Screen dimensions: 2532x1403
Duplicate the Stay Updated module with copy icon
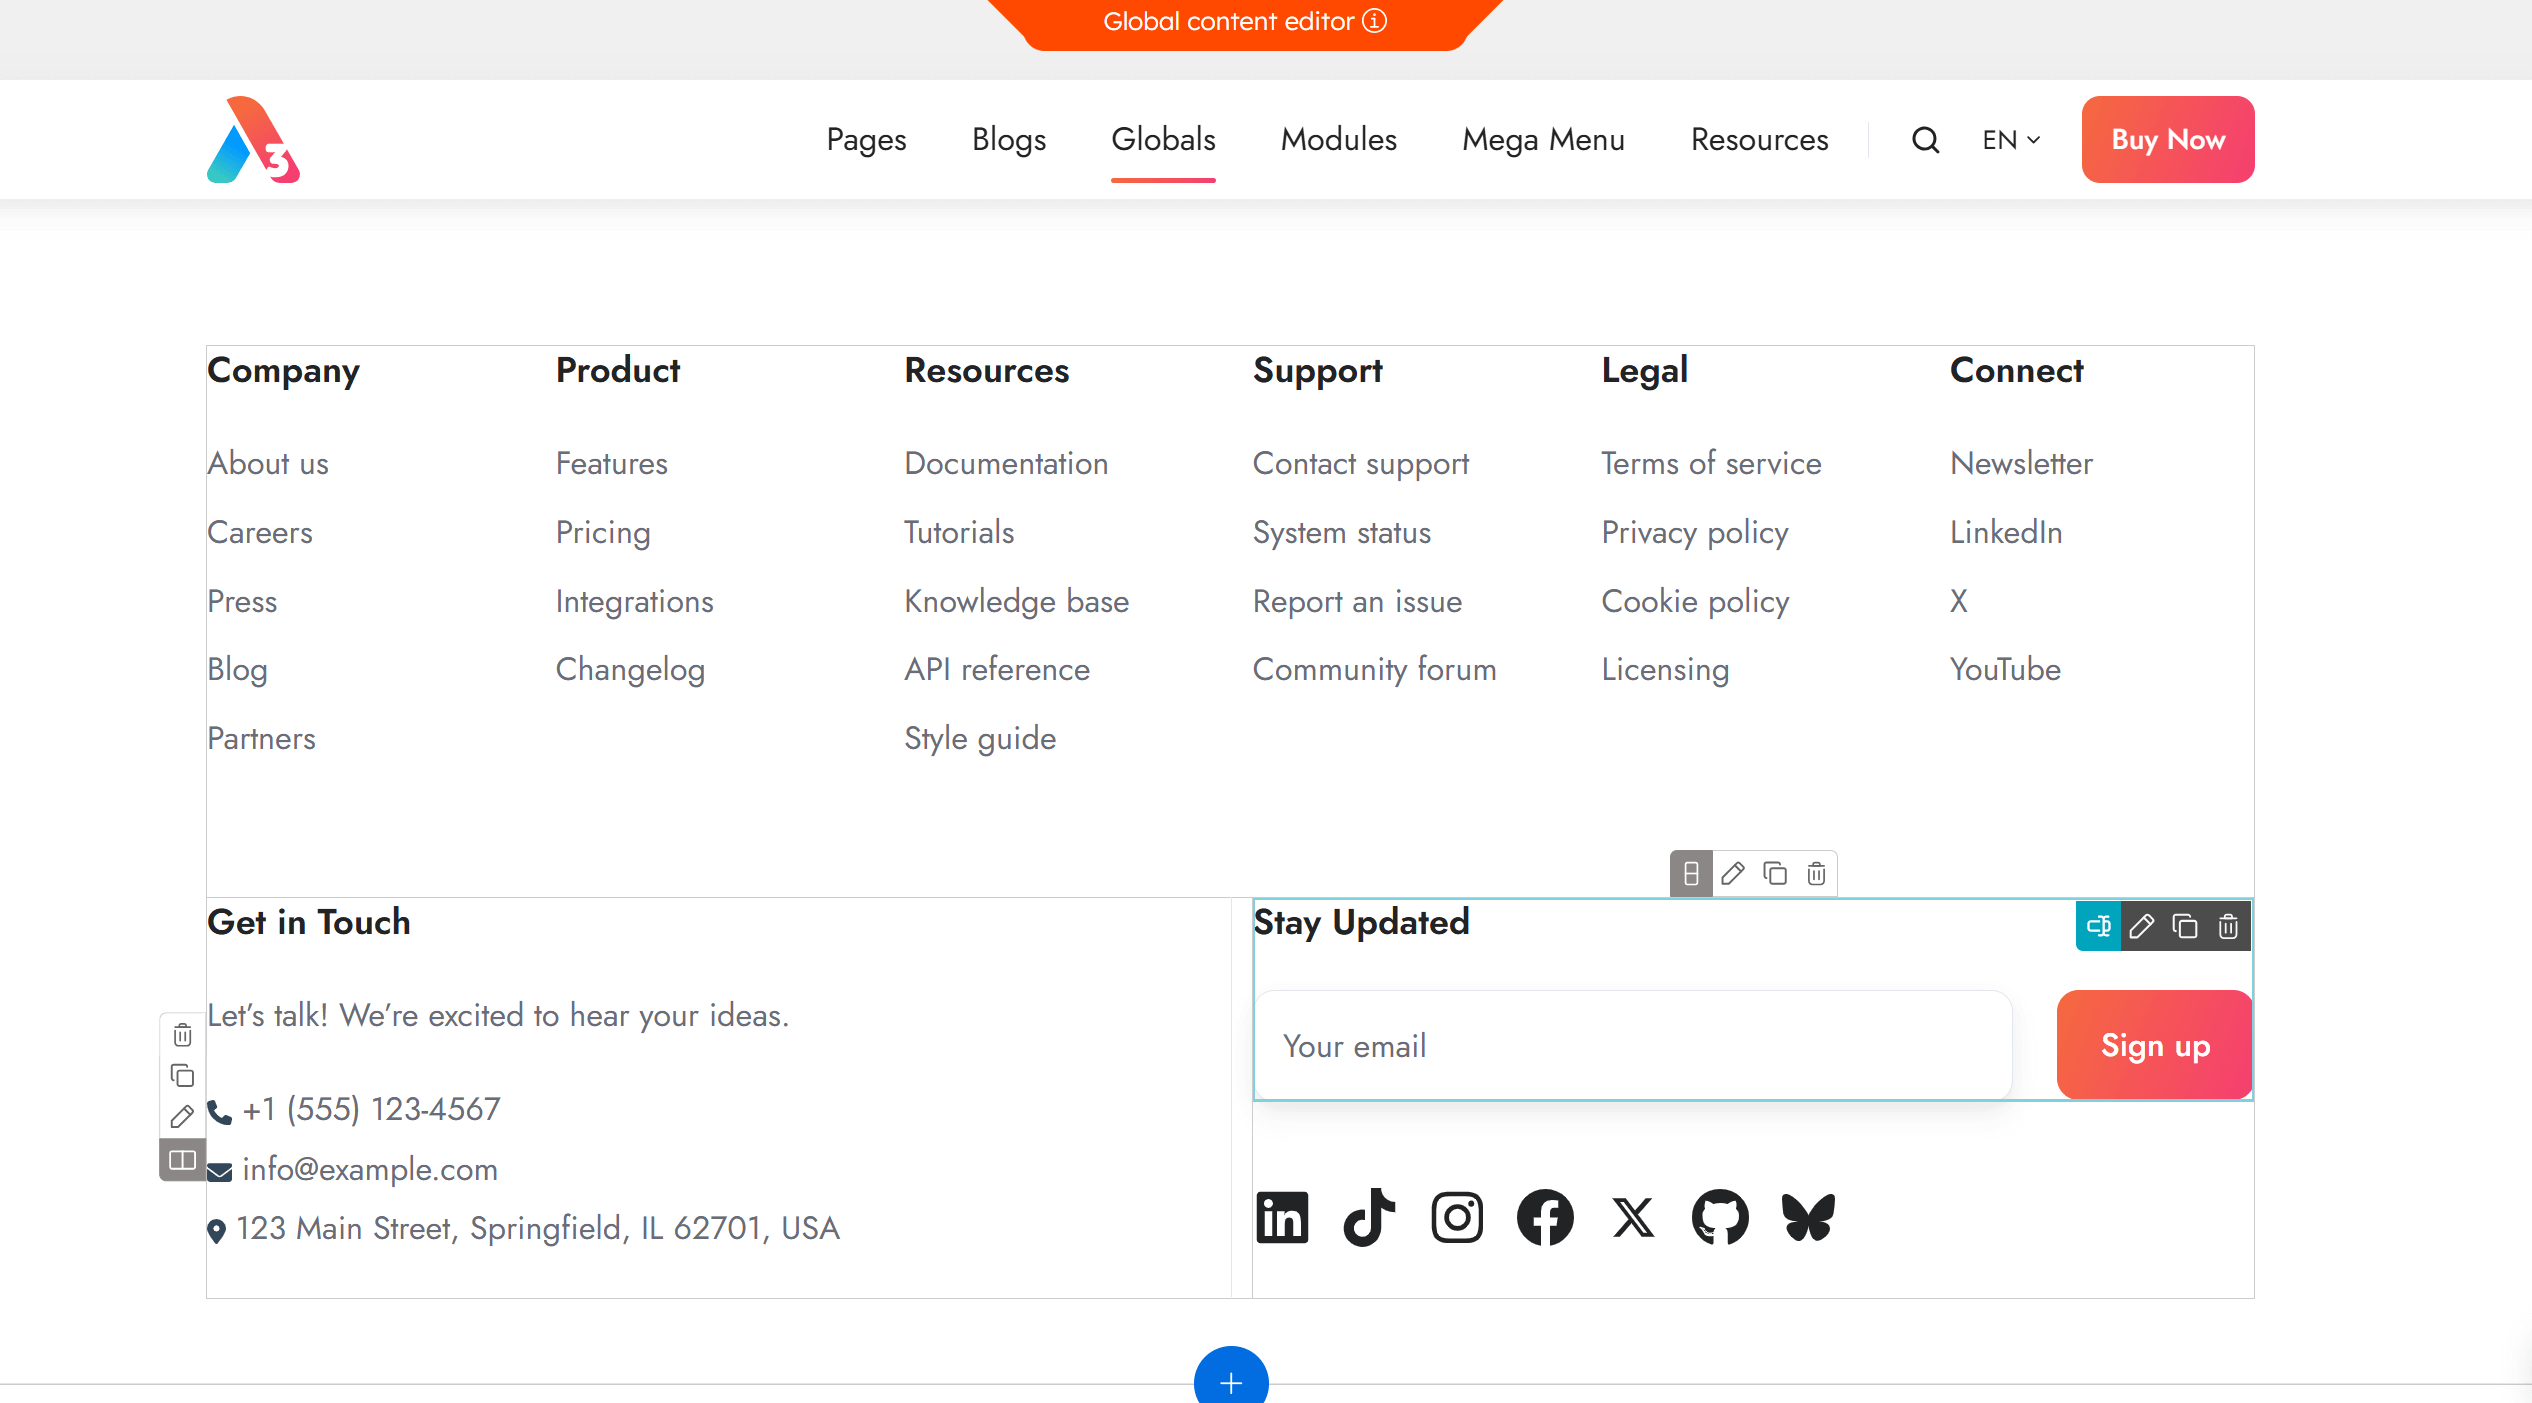2185,926
